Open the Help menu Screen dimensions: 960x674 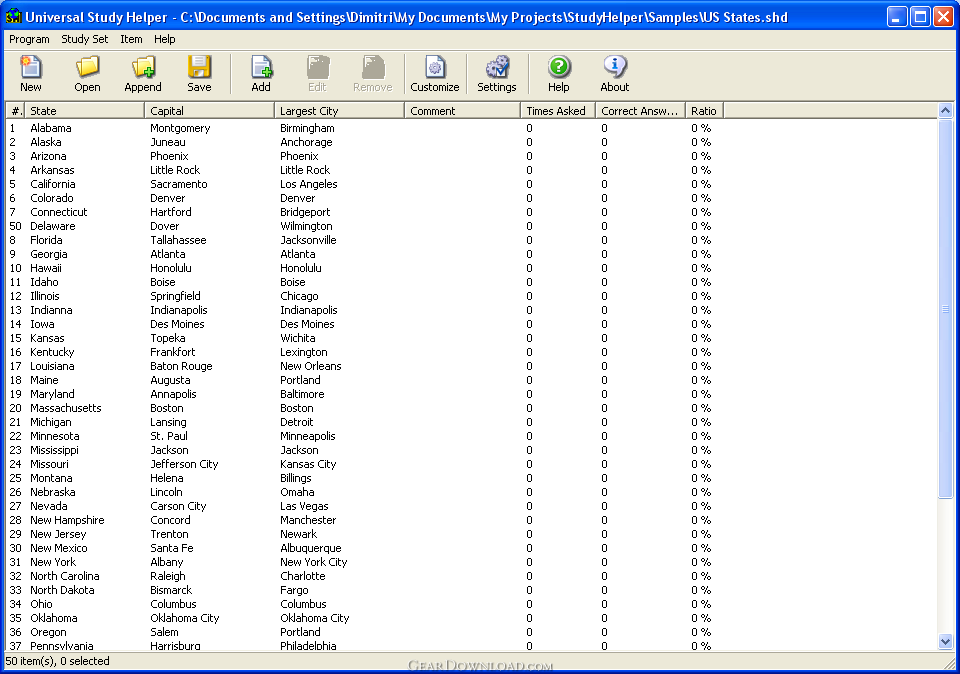pyautogui.click(x=164, y=39)
